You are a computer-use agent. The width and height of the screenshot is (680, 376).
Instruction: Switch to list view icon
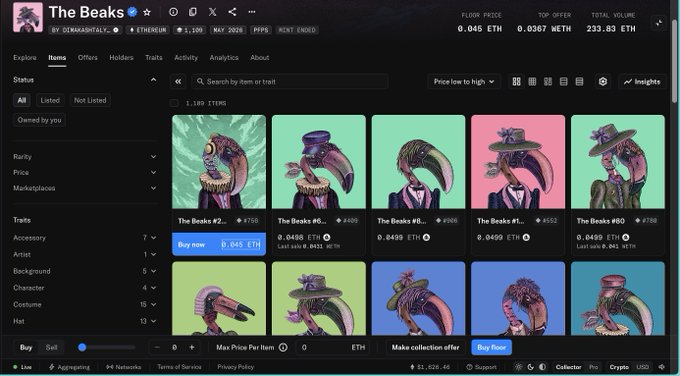563,82
